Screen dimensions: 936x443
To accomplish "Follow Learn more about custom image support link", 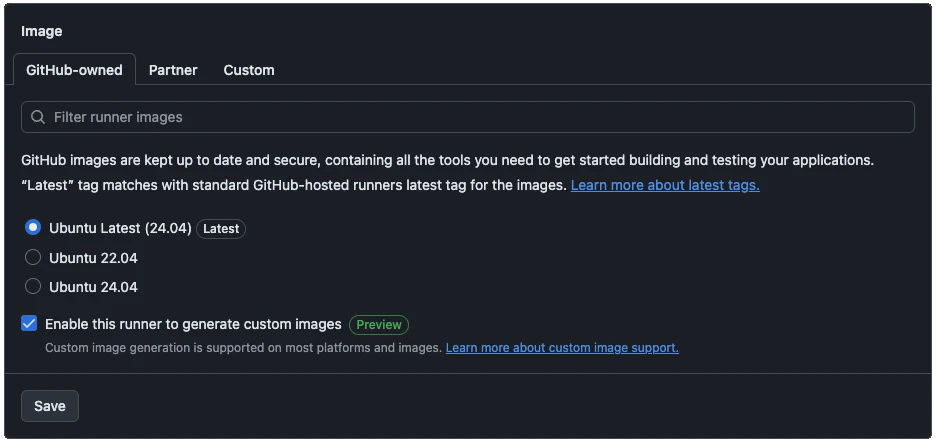I will [562, 347].
